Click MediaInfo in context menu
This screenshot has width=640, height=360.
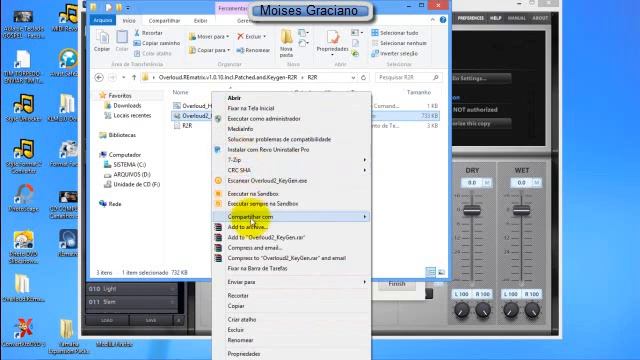[240, 129]
